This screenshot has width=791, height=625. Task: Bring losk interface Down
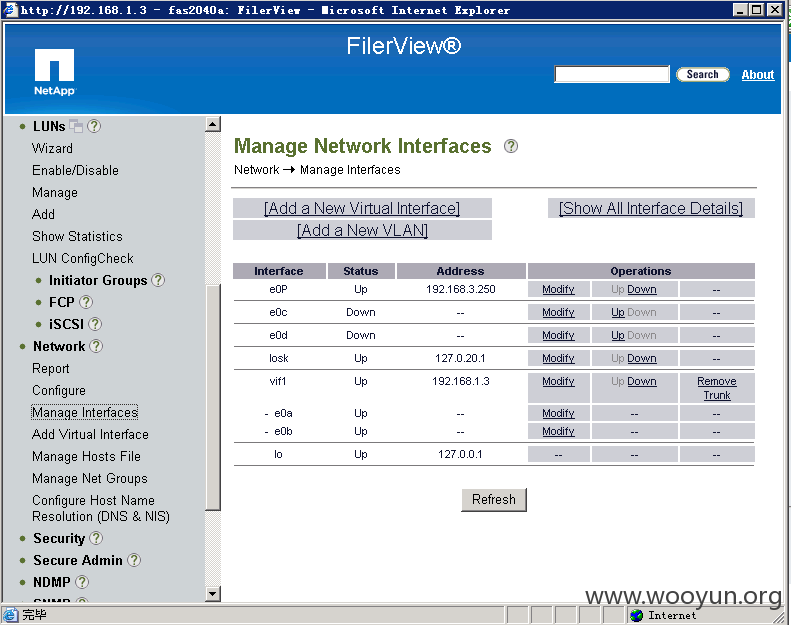point(642,359)
